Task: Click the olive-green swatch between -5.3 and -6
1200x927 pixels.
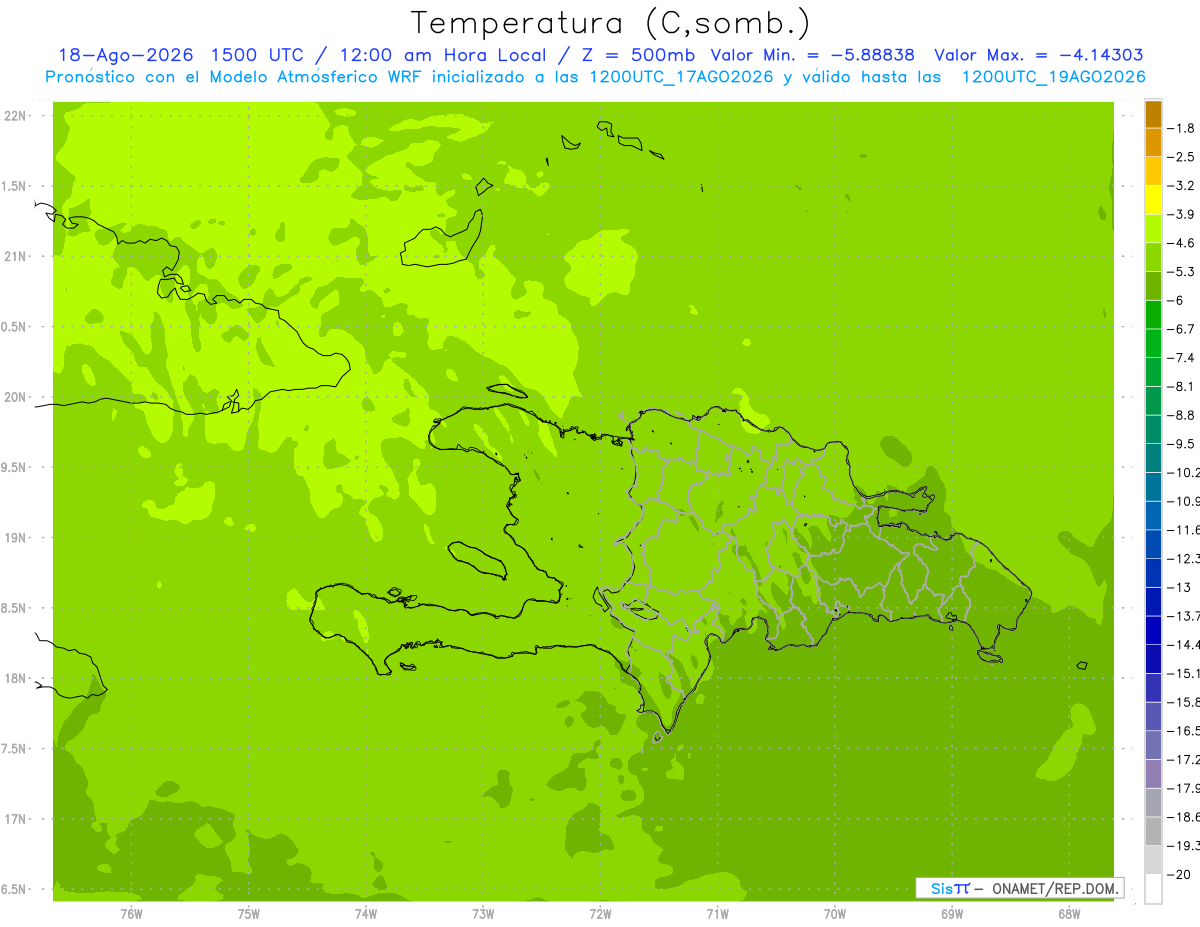Action: (x=1153, y=286)
